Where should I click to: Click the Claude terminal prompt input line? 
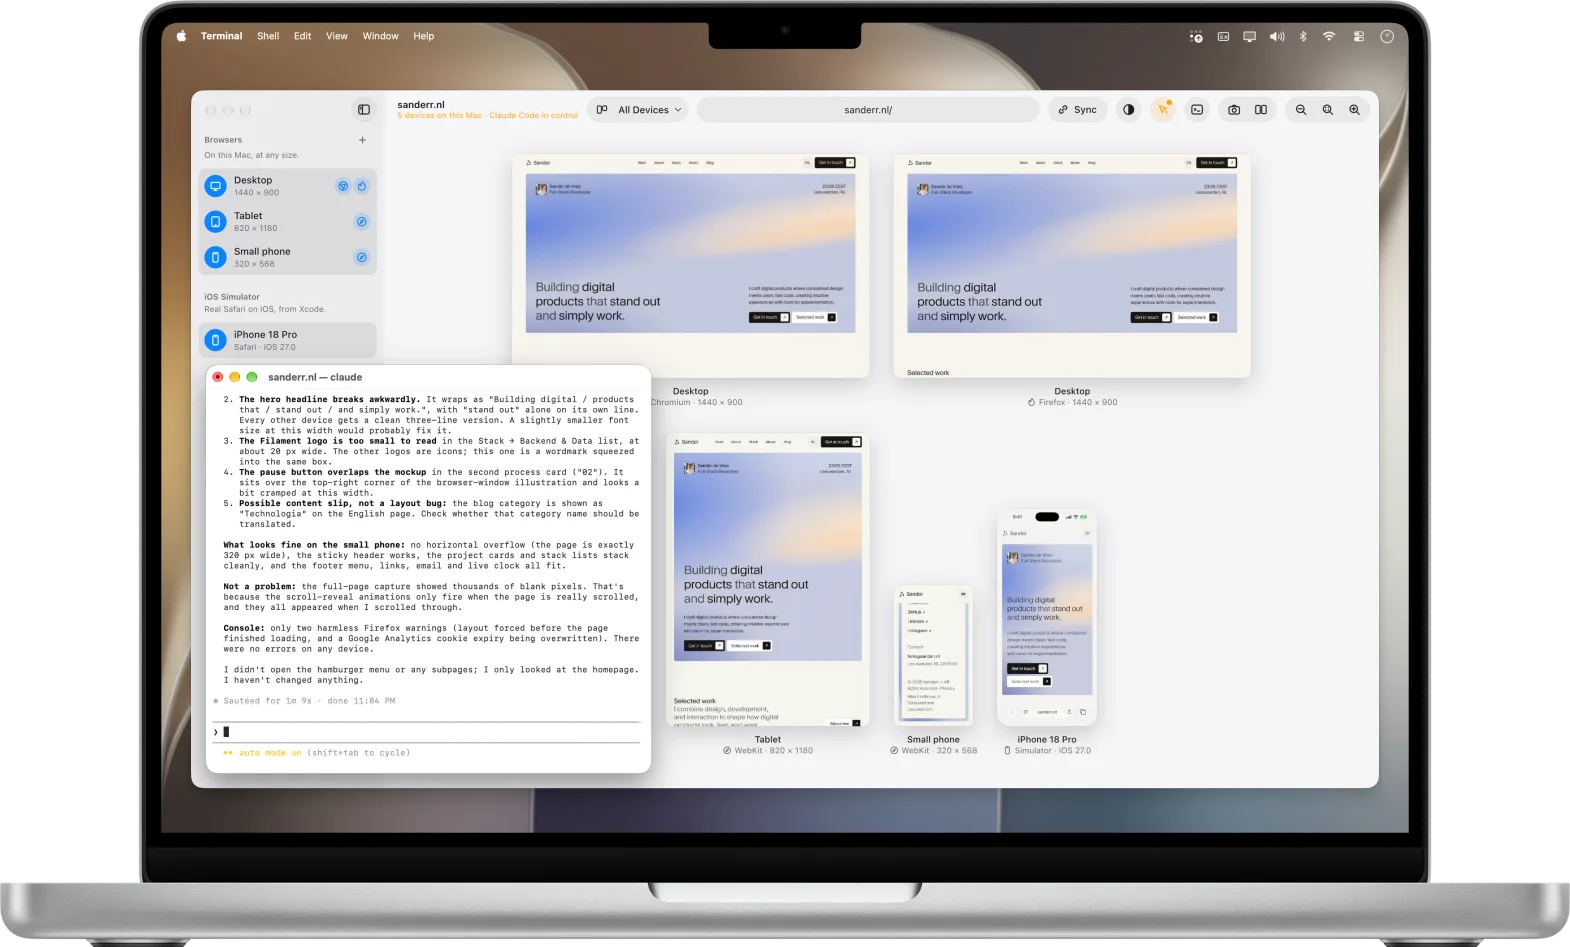(x=428, y=732)
